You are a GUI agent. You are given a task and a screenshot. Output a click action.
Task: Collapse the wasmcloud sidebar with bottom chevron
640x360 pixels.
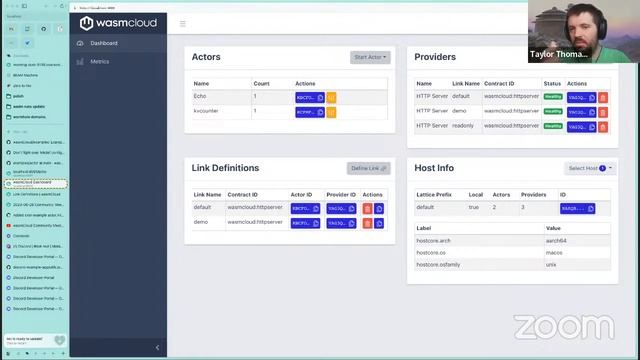pos(158,348)
